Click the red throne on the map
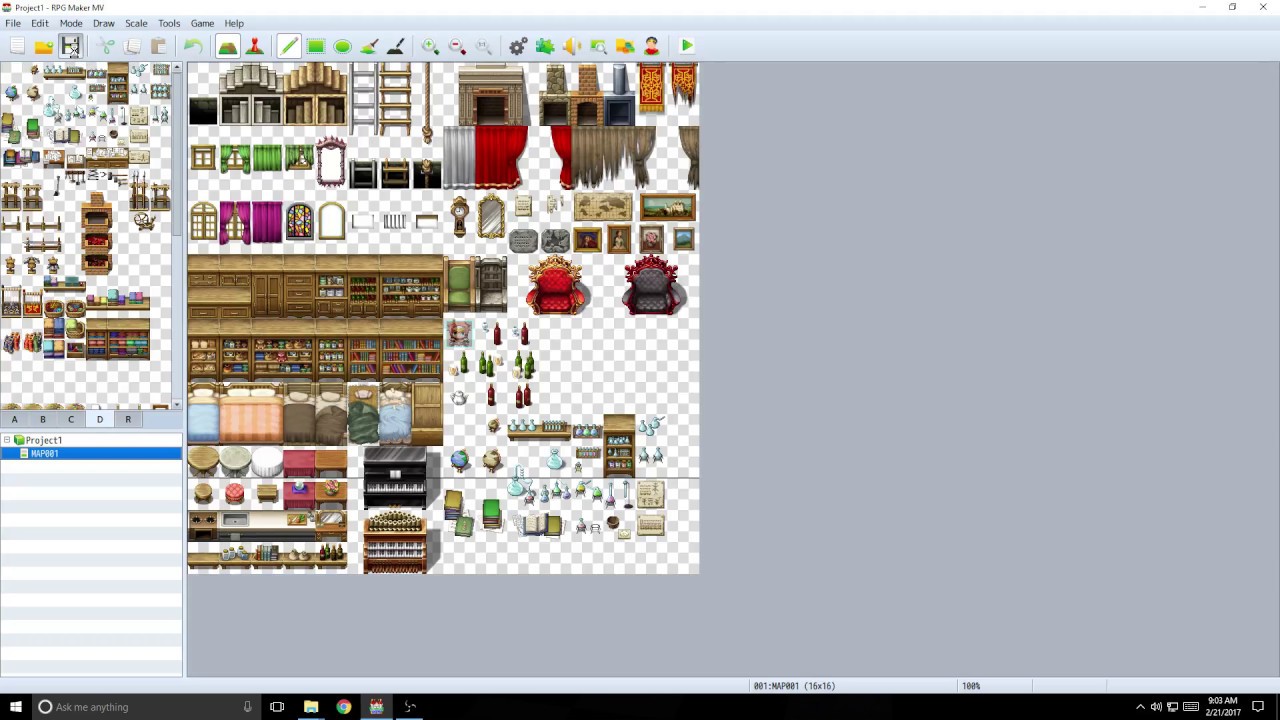 click(556, 286)
